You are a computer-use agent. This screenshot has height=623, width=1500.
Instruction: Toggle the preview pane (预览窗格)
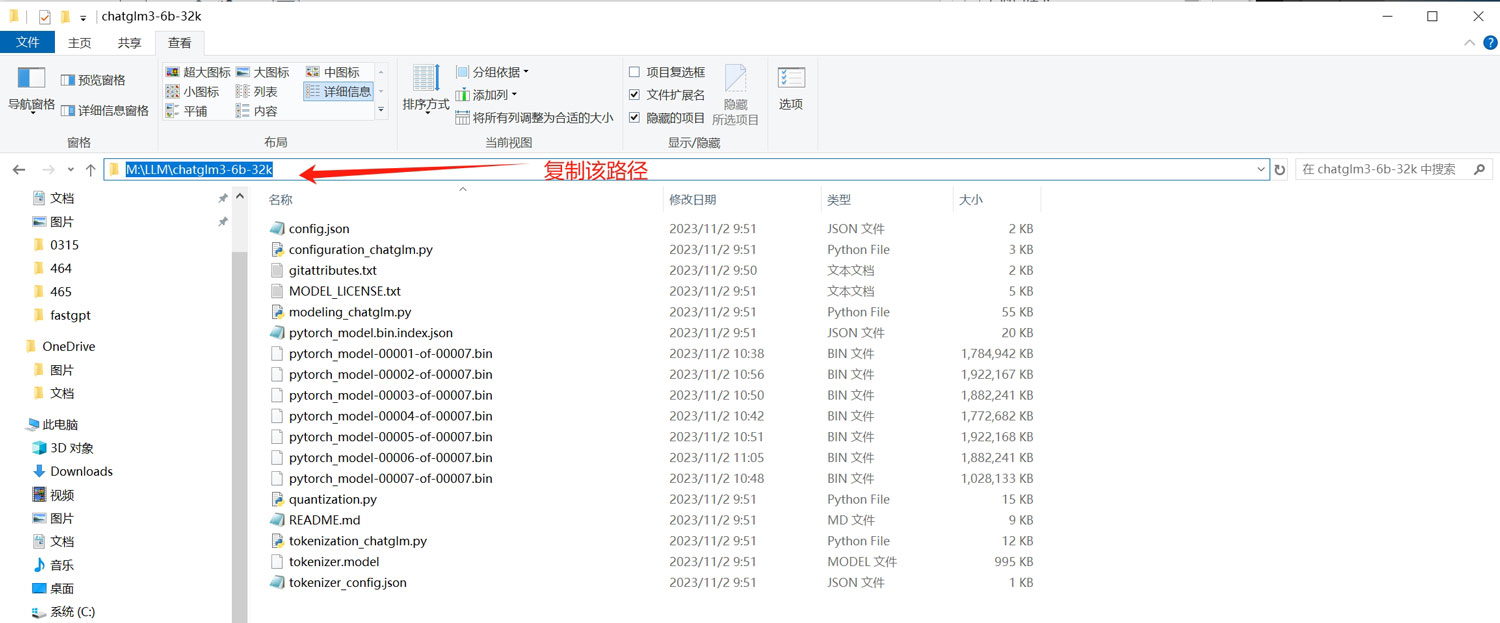[93, 80]
